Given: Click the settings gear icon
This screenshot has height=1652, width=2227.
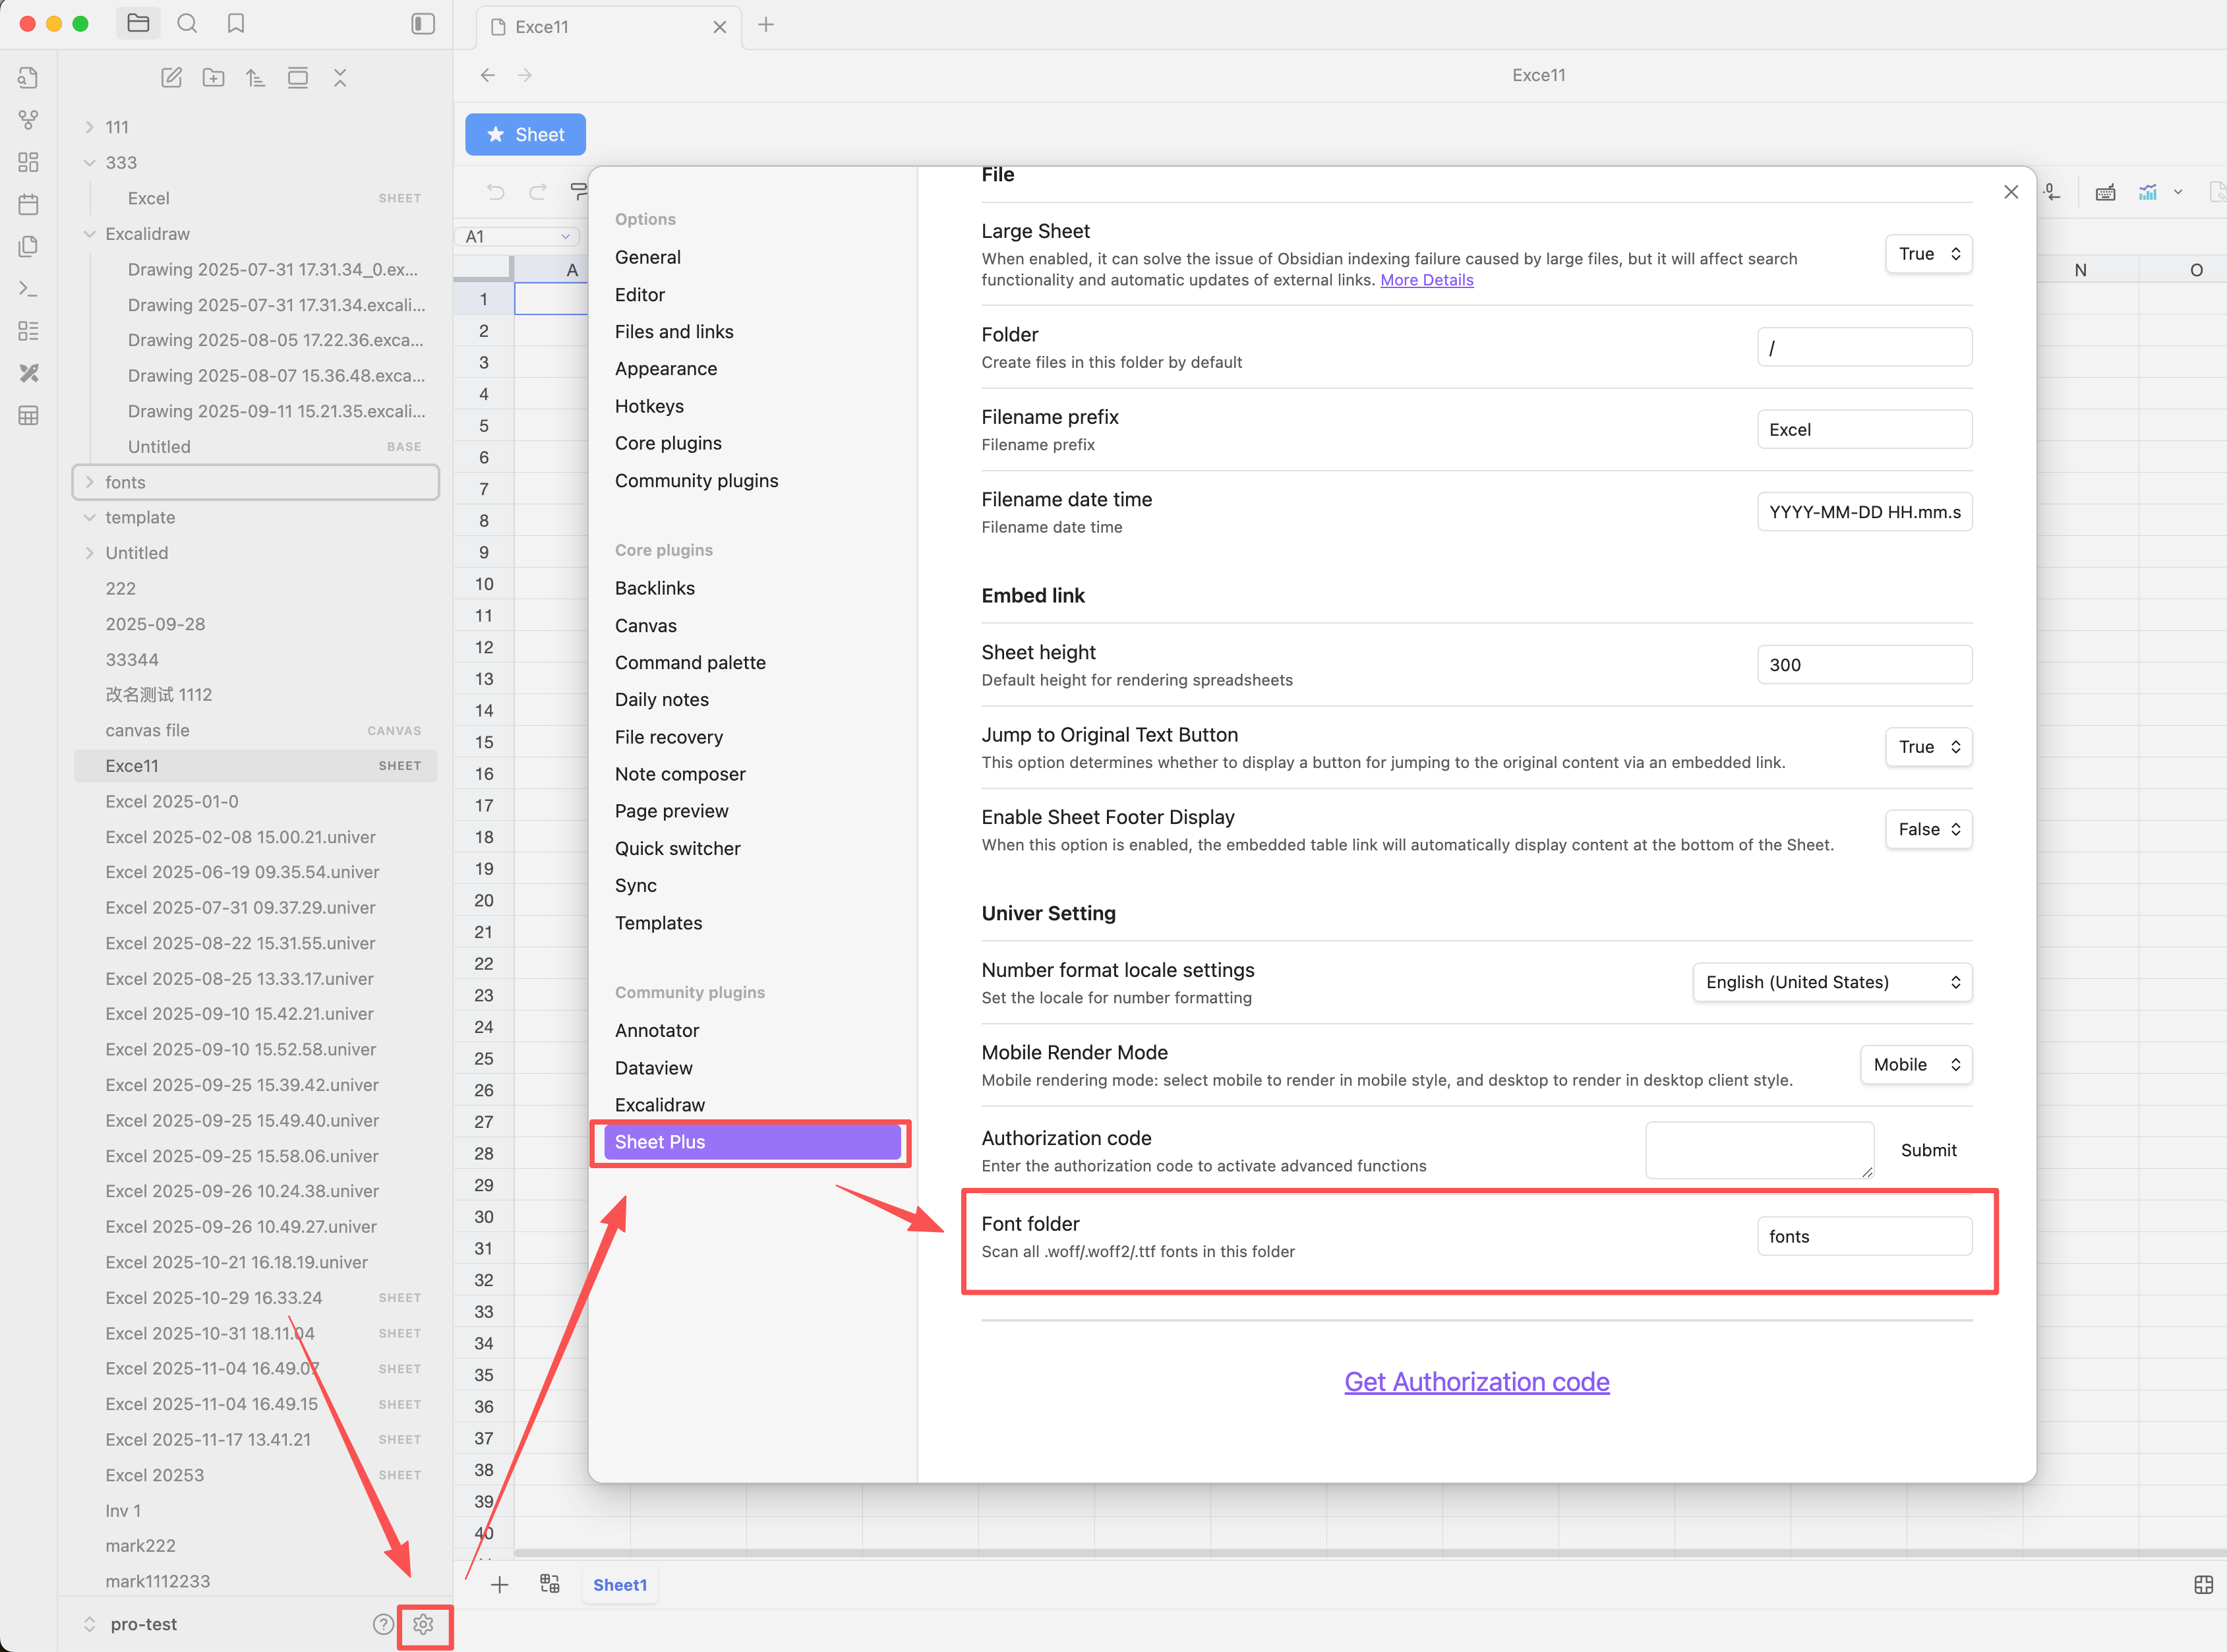Looking at the screenshot, I should pos(423,1624).
